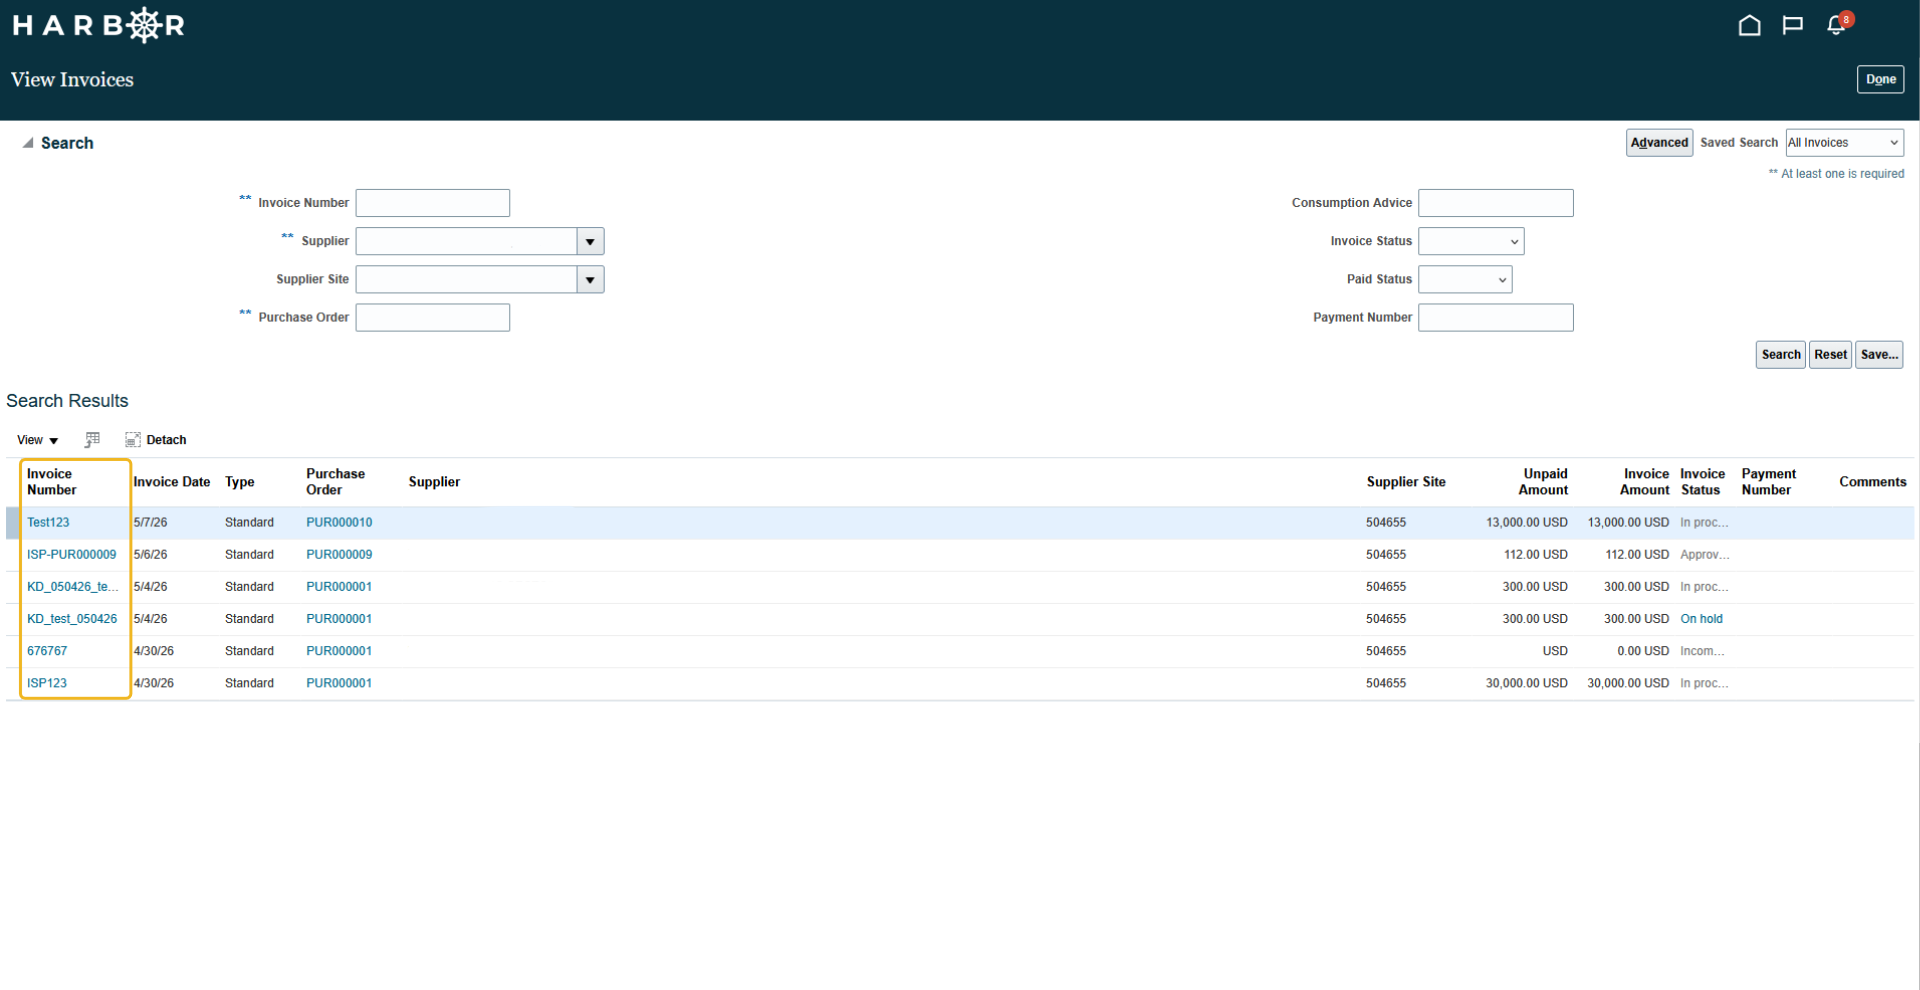
Task: Click the query by example icon
Action: pos(92,440)
